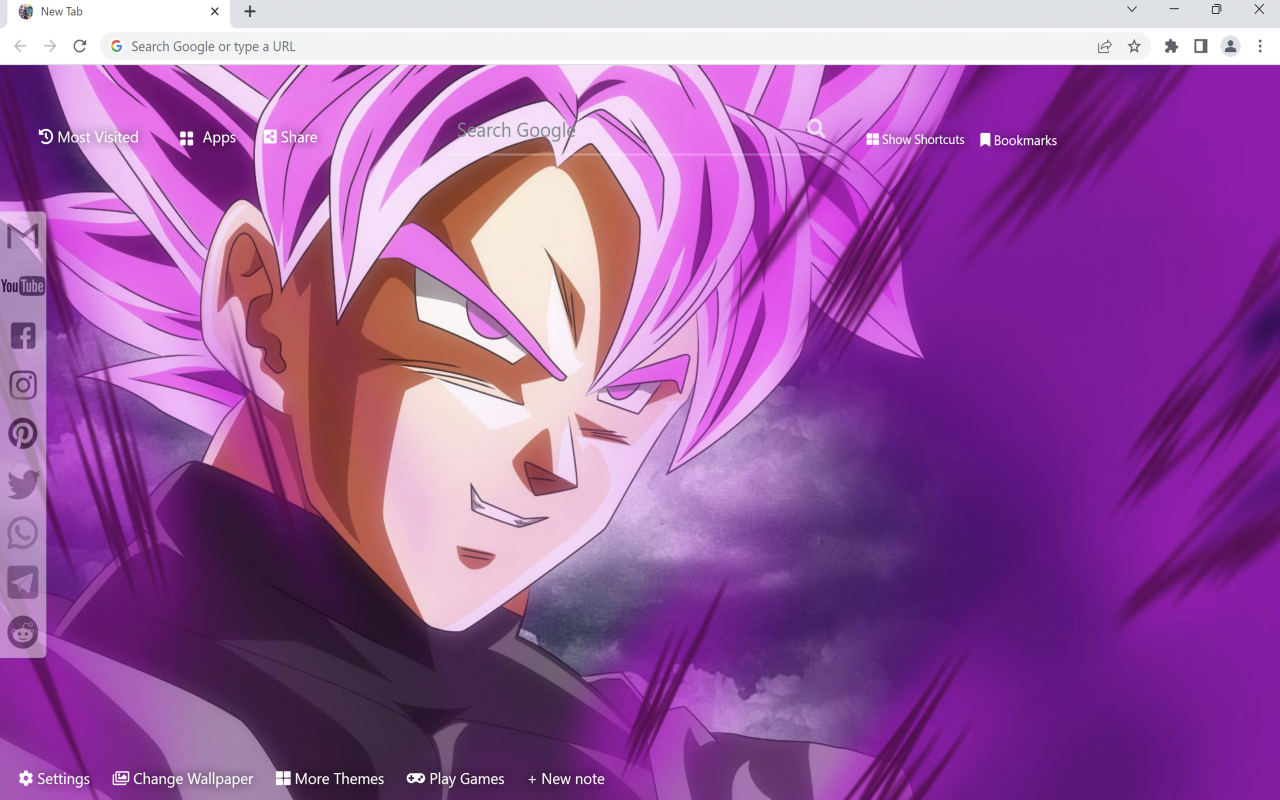This screenshot has height=800, width=1280.
Task: Open Play Games
Action: click(455, 779)
